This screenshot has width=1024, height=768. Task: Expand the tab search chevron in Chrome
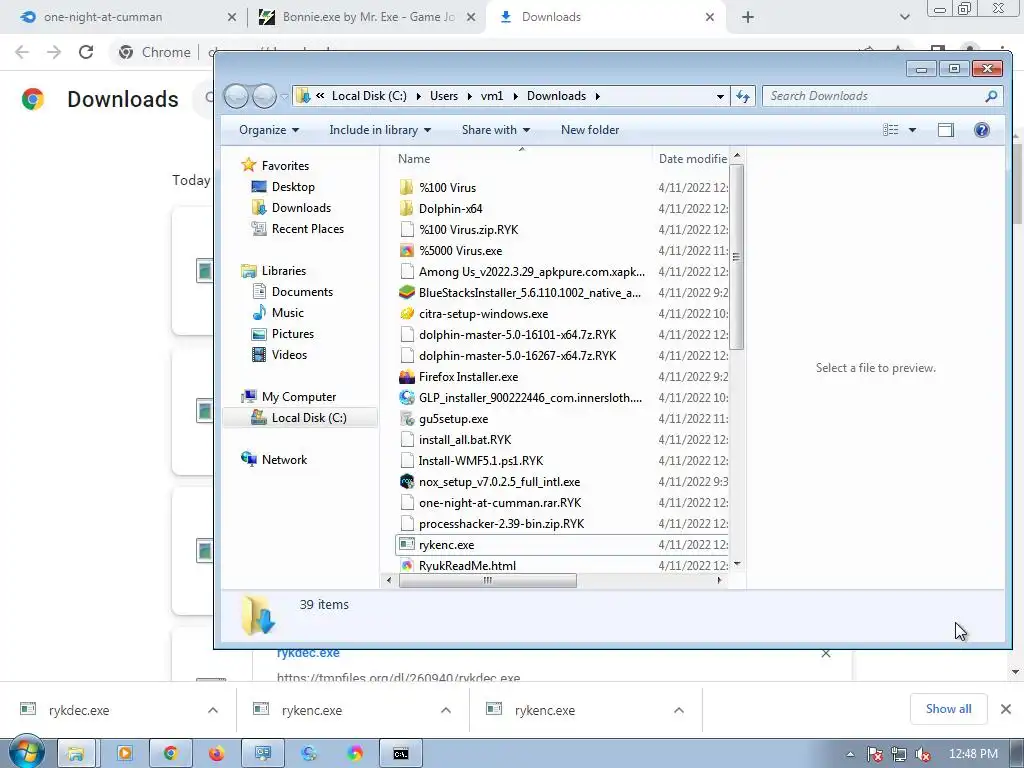pos(904,17)
